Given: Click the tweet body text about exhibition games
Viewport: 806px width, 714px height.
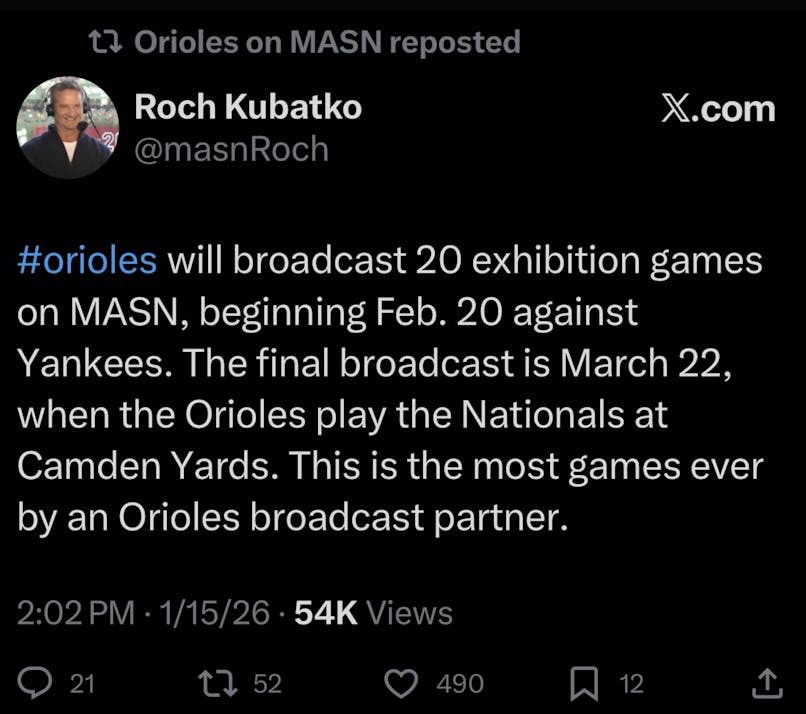Looking at the screenshot, I should pos(390,390).
